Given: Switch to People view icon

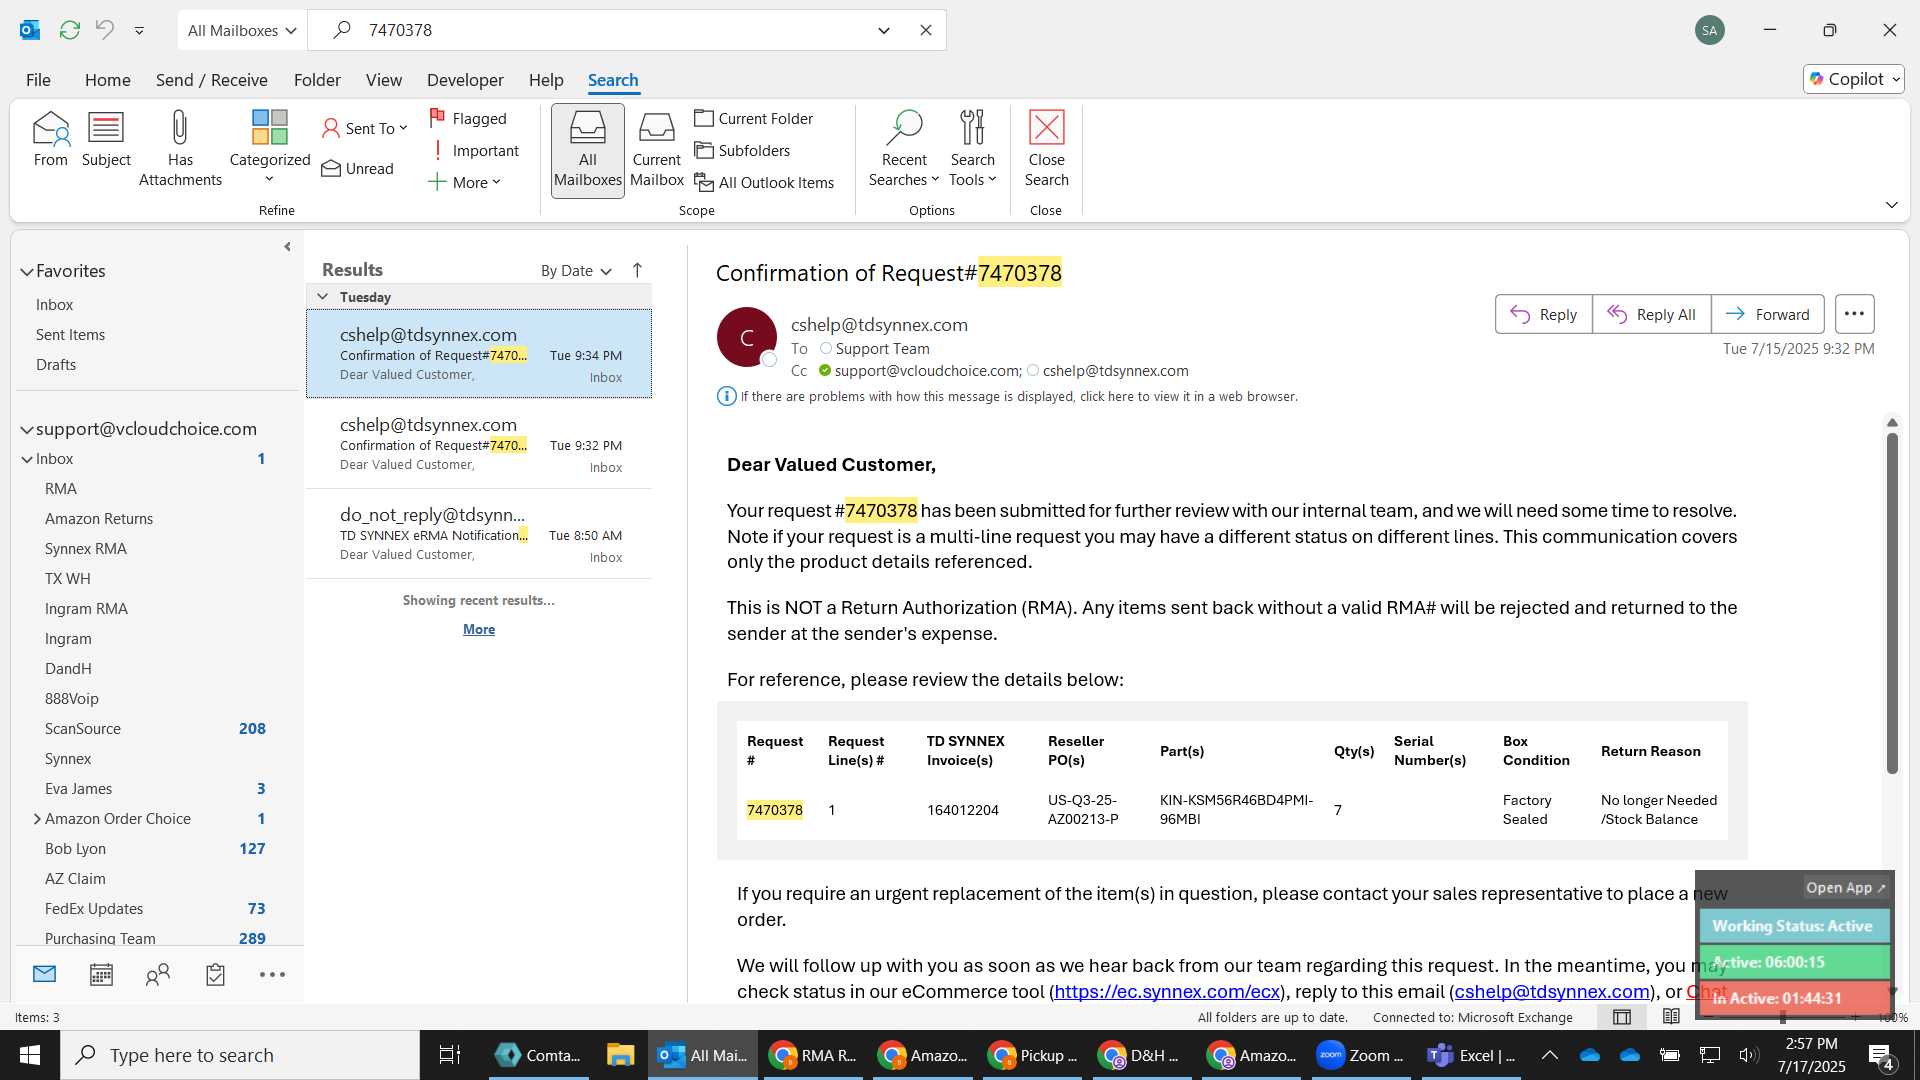Looking at the screenshot, I should (x=158, y=974).
